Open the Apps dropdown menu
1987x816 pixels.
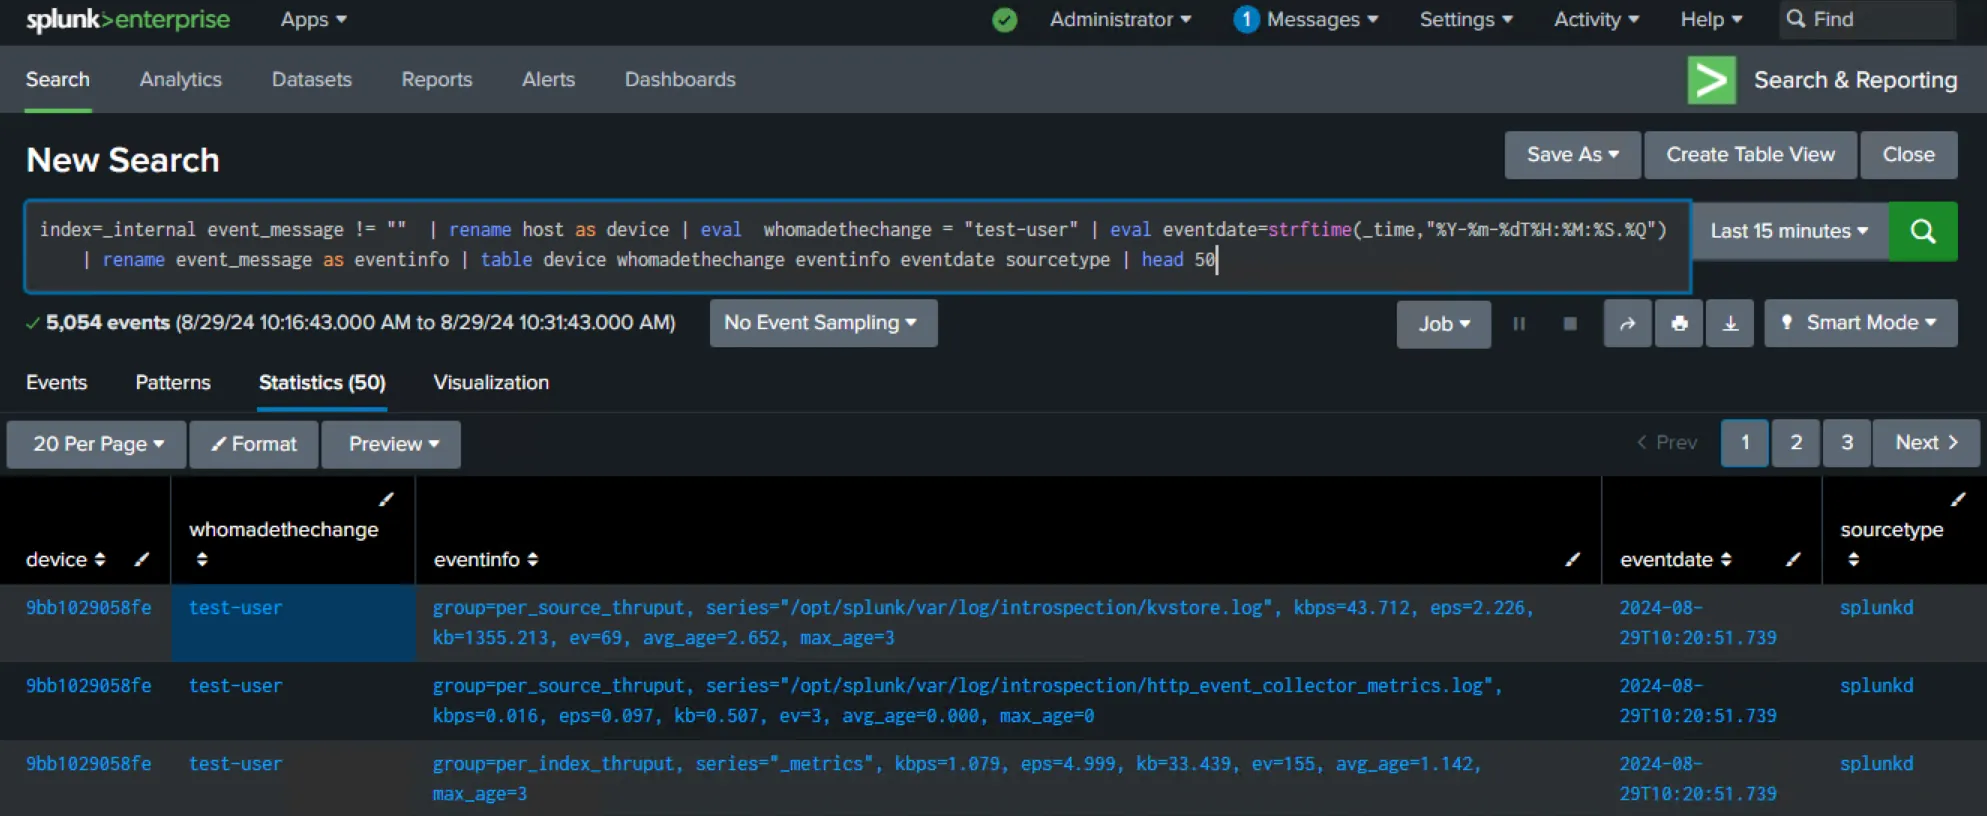point(313,20)
